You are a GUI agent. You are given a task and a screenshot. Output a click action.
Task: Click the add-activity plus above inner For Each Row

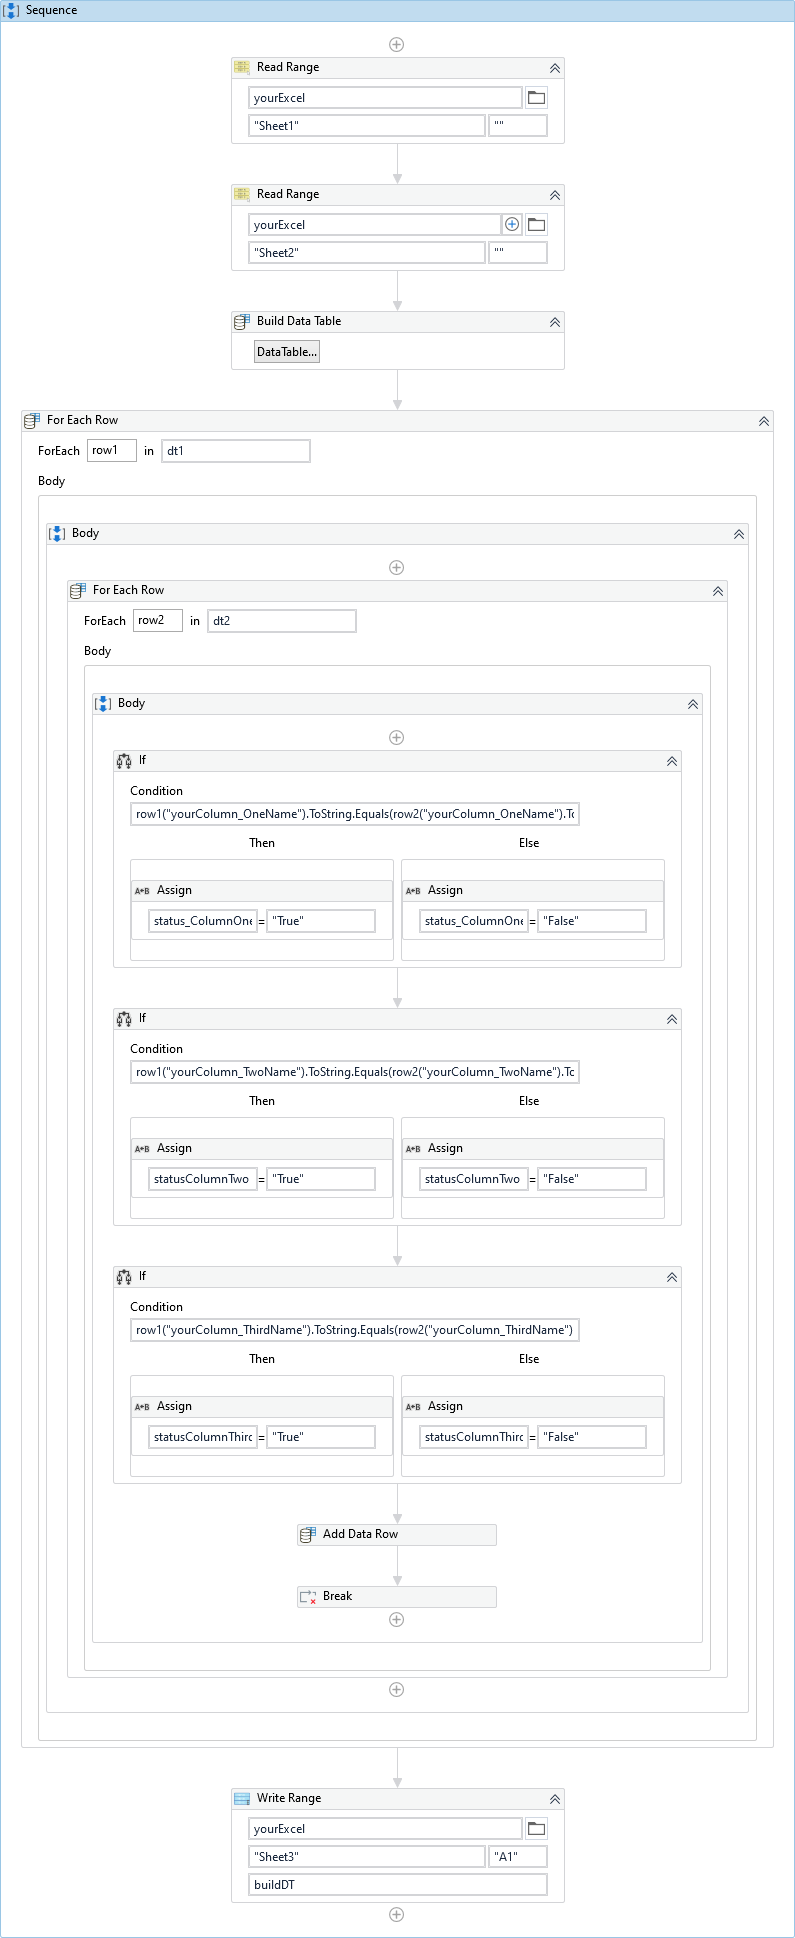(x=397, y=568)
